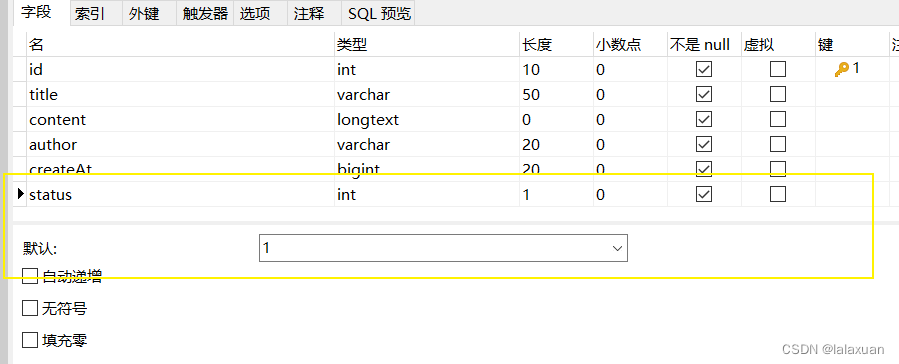Click the primary key icon in id row
This screenshot has width=899, height=364.
tap(841, 70)
